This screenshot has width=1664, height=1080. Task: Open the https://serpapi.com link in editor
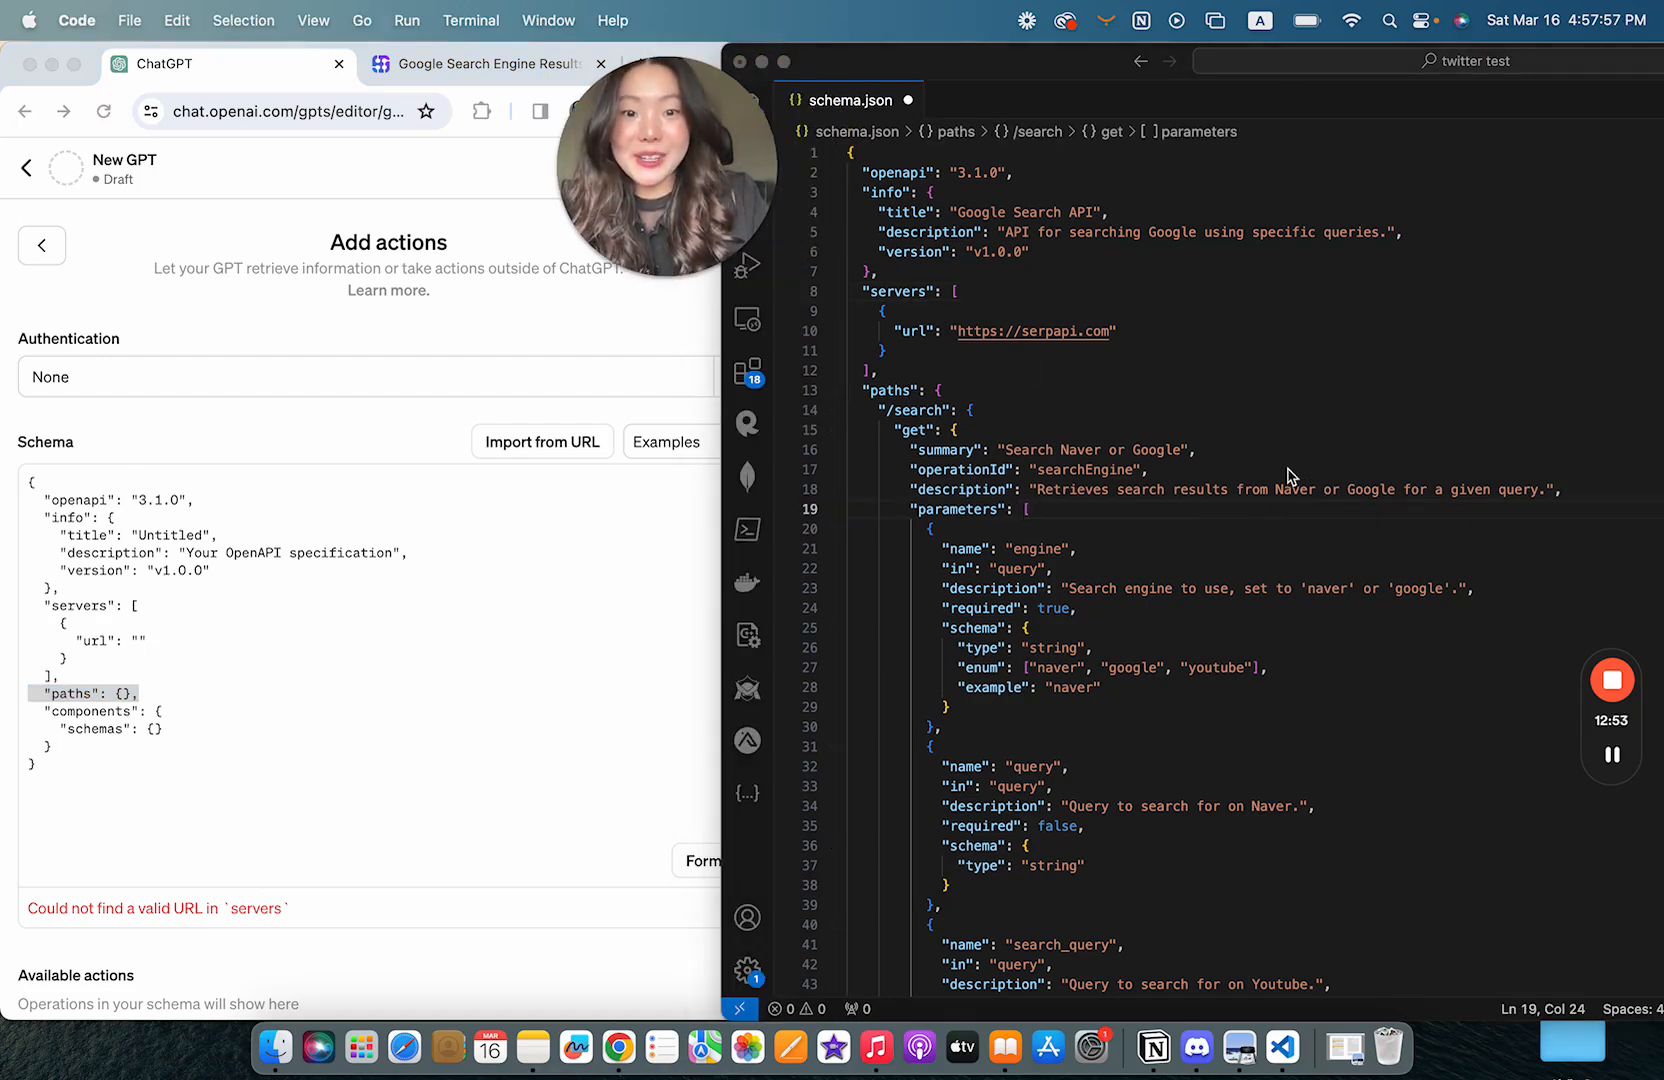pyautogui.click(x=1033, y=331)
